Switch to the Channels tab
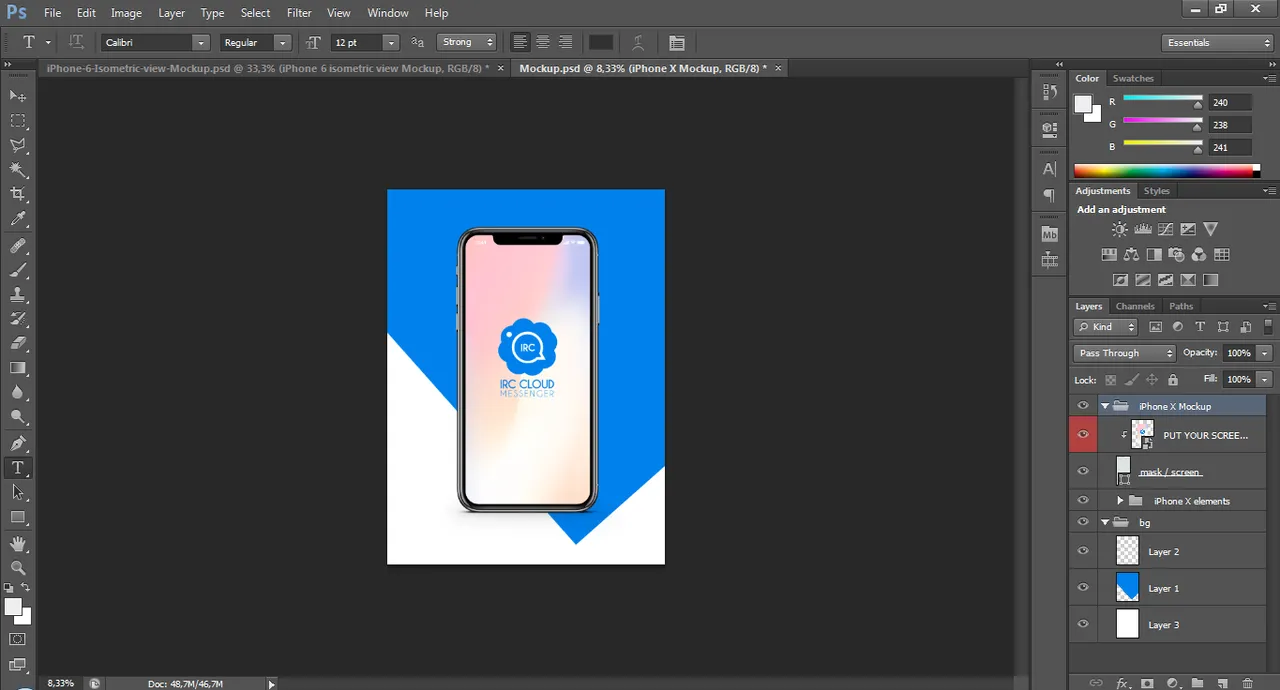 [x=1135, y=306]
